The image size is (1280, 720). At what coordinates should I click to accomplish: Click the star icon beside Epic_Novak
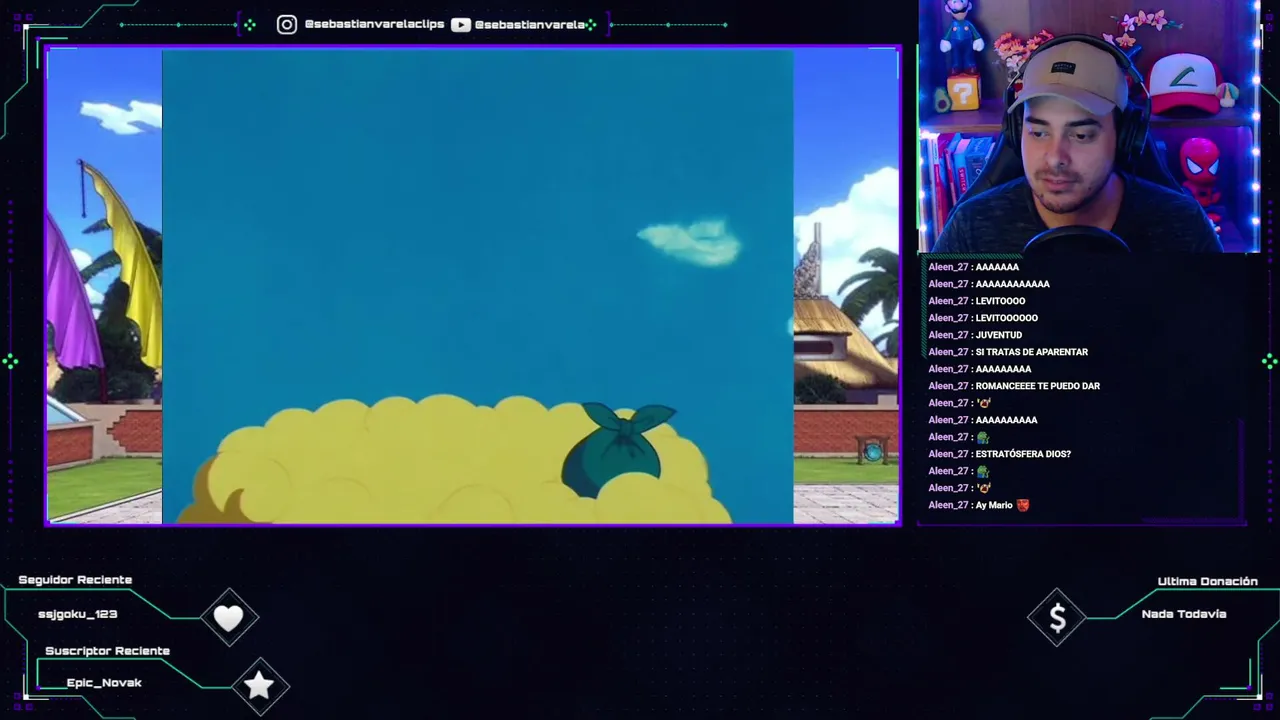[x=259, y=685]
